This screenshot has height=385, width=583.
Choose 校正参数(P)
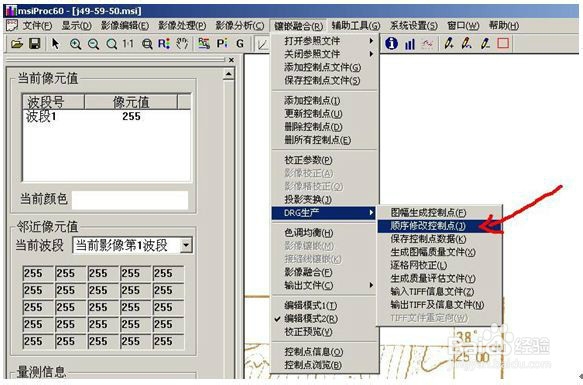(325, 160)
